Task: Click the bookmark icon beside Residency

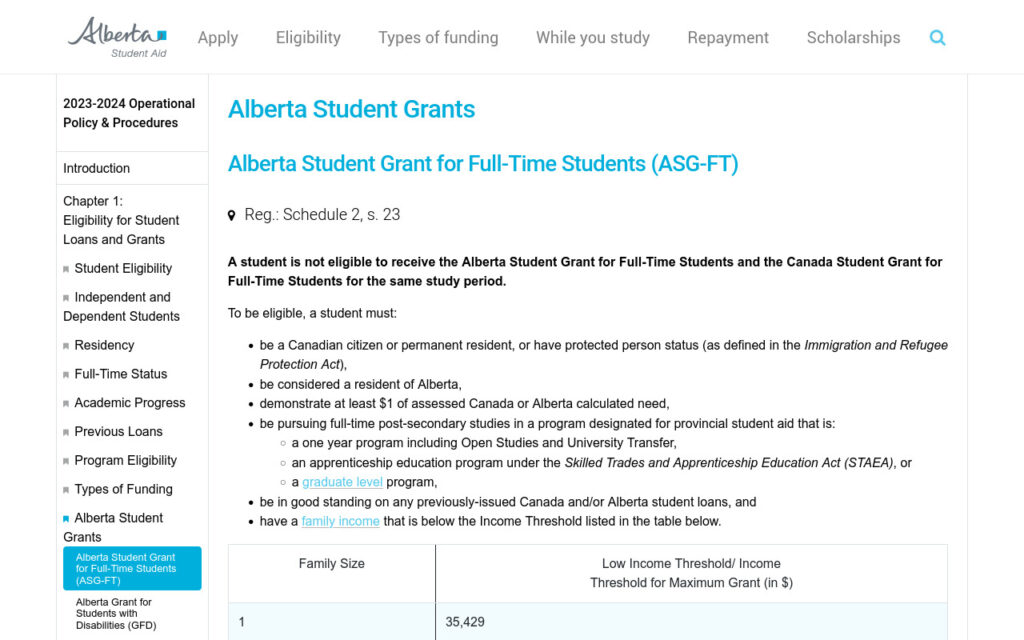Action: point(66,346)
